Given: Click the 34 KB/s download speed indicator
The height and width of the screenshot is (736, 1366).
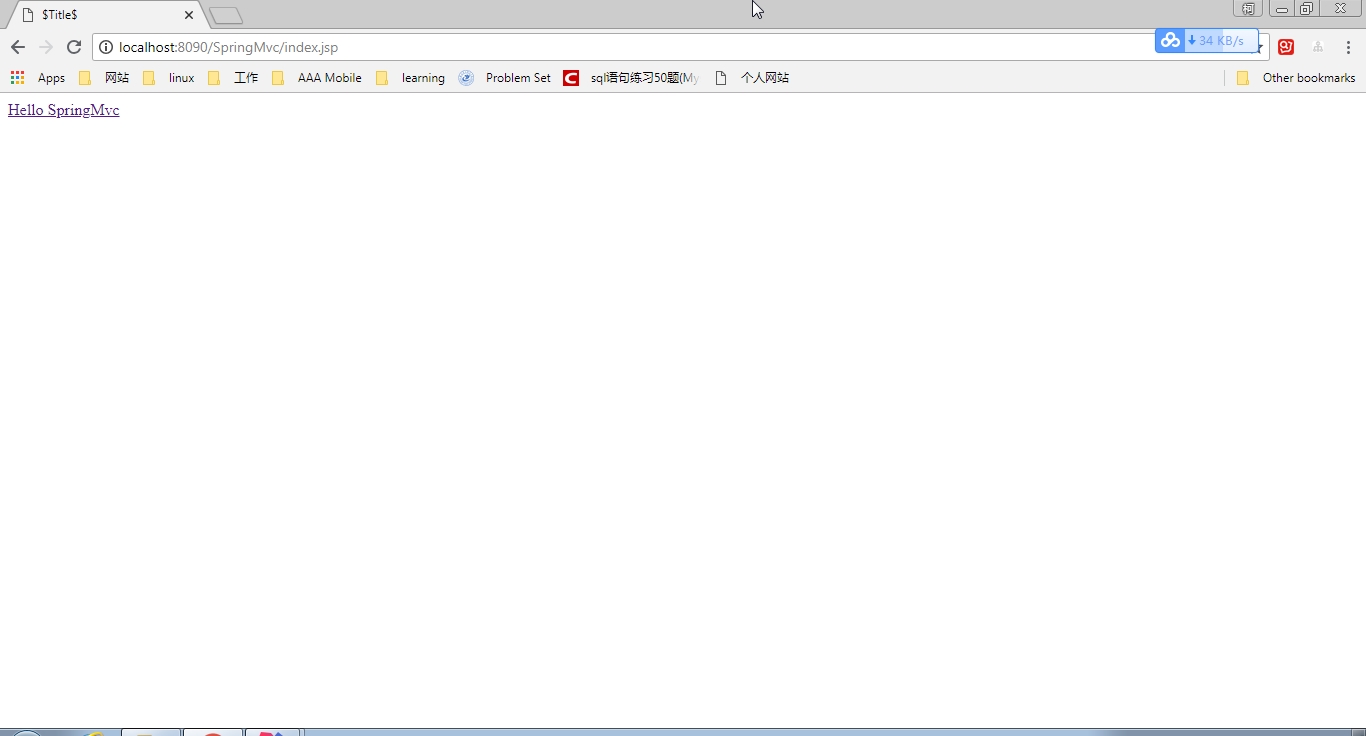Looking at the screenshot, I should pyautogui.click(x=1220, y=40).
